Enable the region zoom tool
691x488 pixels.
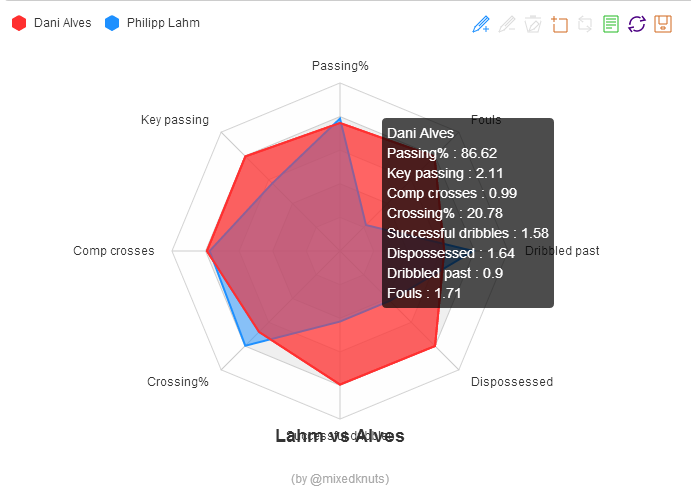pyautogui.click(x=559, y=24)
